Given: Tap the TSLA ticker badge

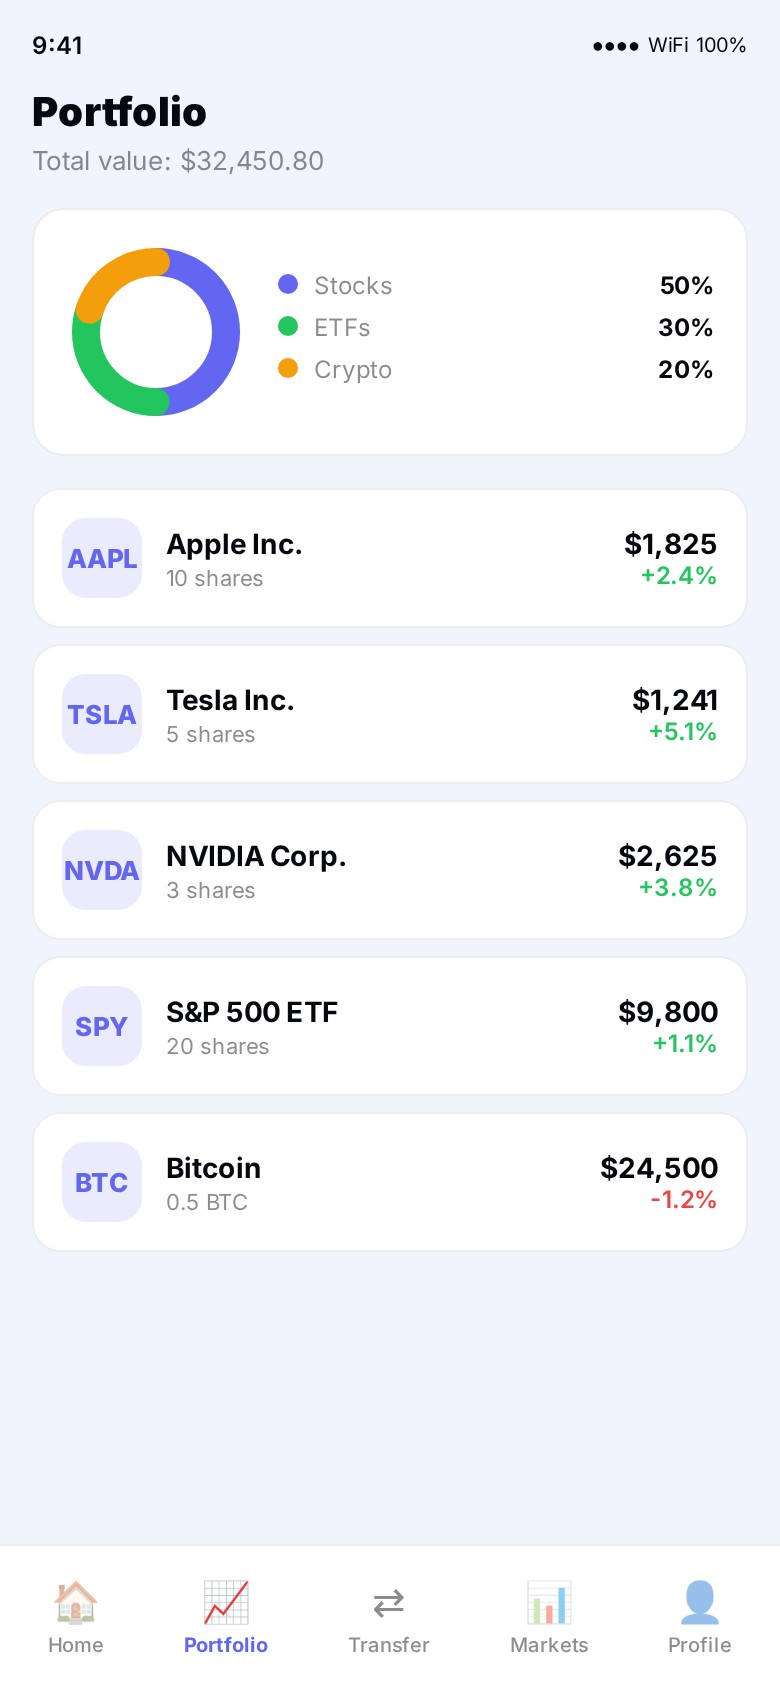Looking at the screenshot, I should pyautogui.click(x=102, y=714).
